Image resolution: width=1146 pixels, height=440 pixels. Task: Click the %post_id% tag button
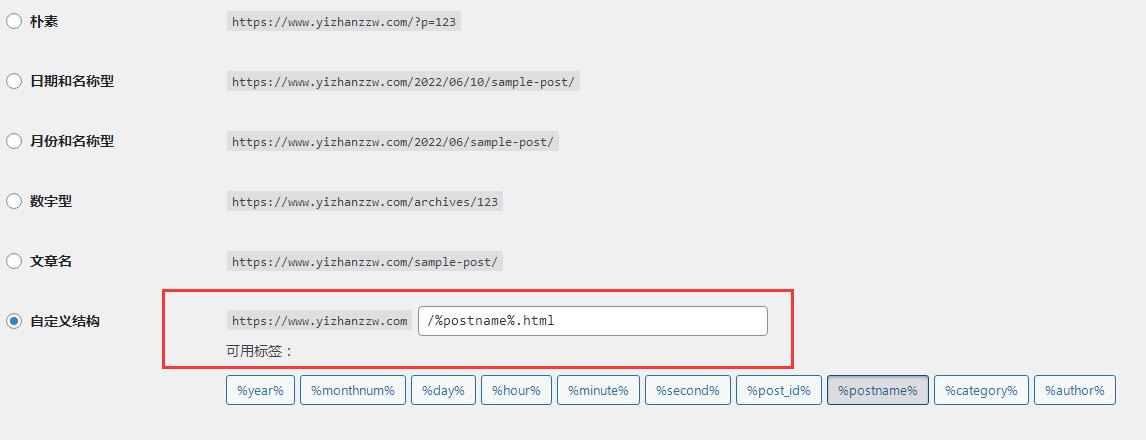point(779,390)
